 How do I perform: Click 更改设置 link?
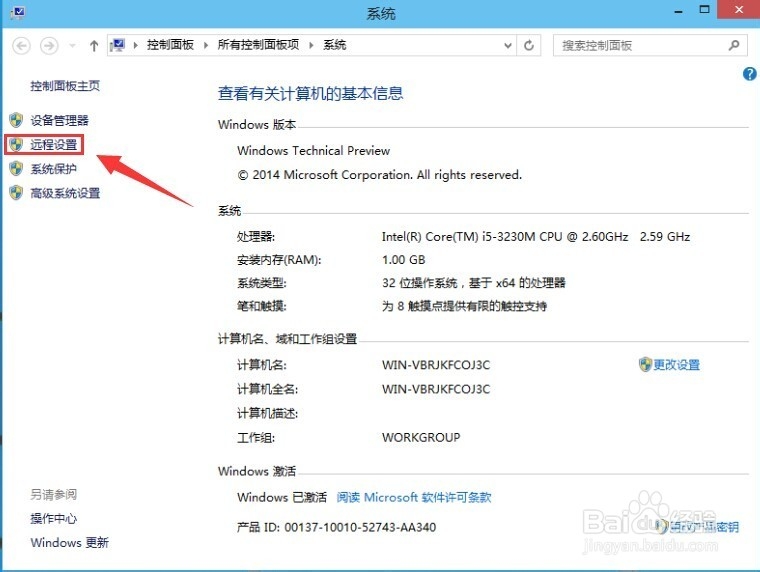677,365
